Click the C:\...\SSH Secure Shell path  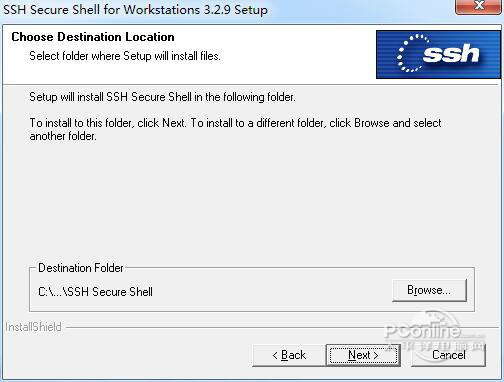[95, 292]
